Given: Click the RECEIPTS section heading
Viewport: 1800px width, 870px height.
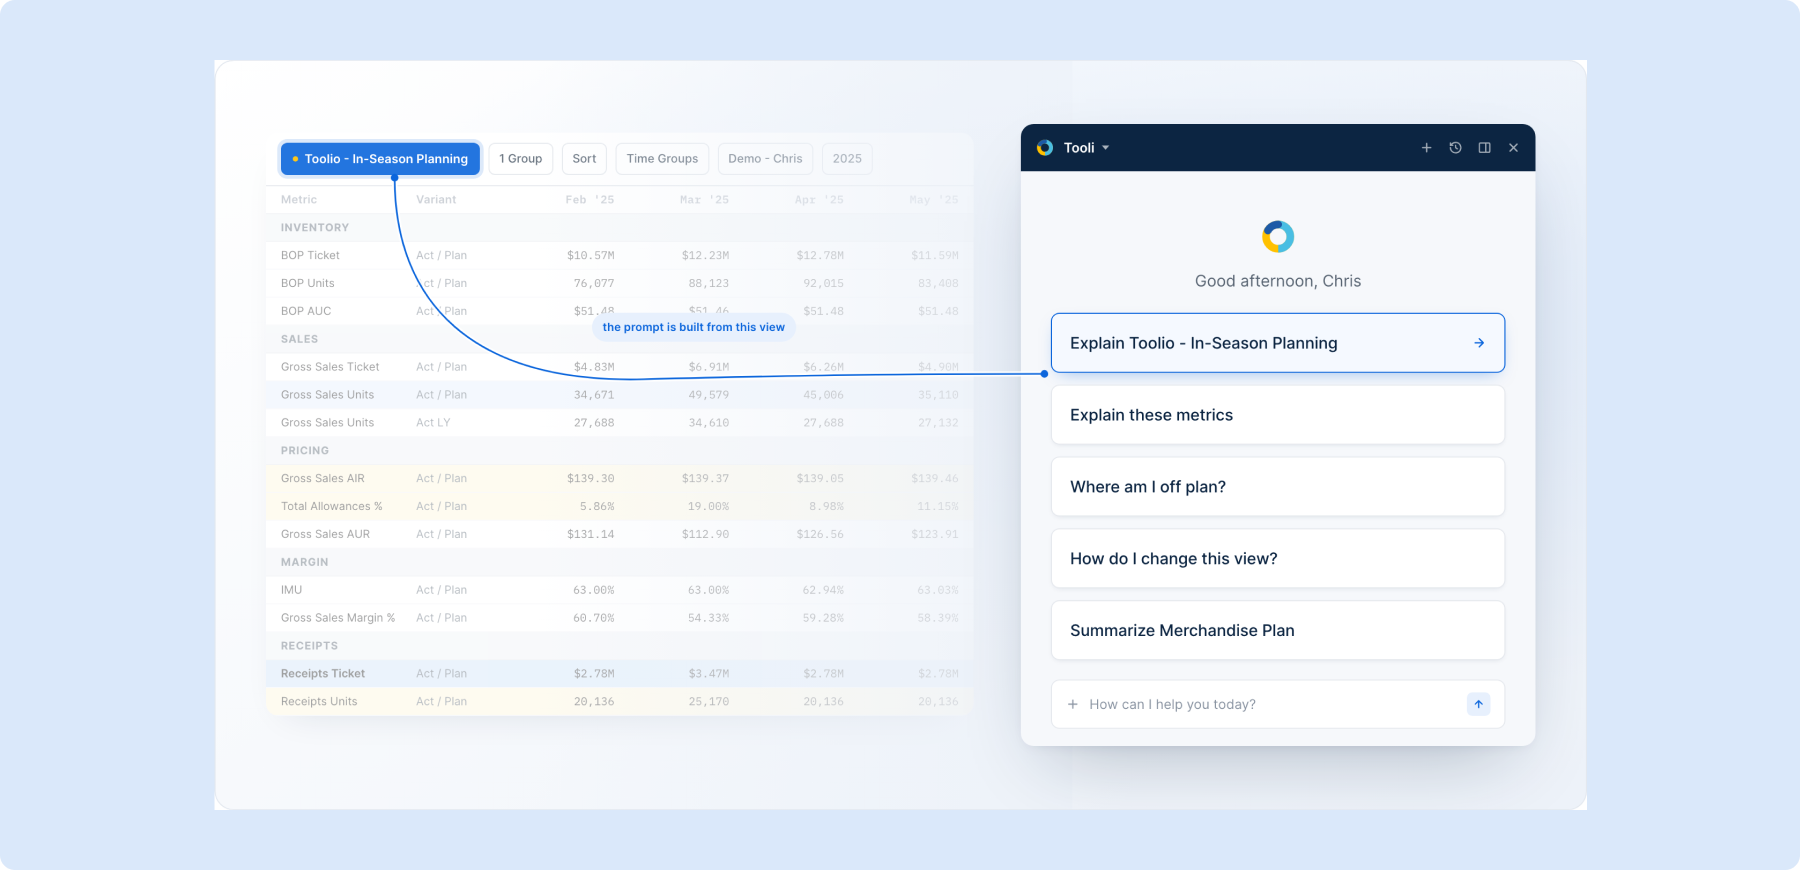Looking at the screenshot, I should click(310, 646).
